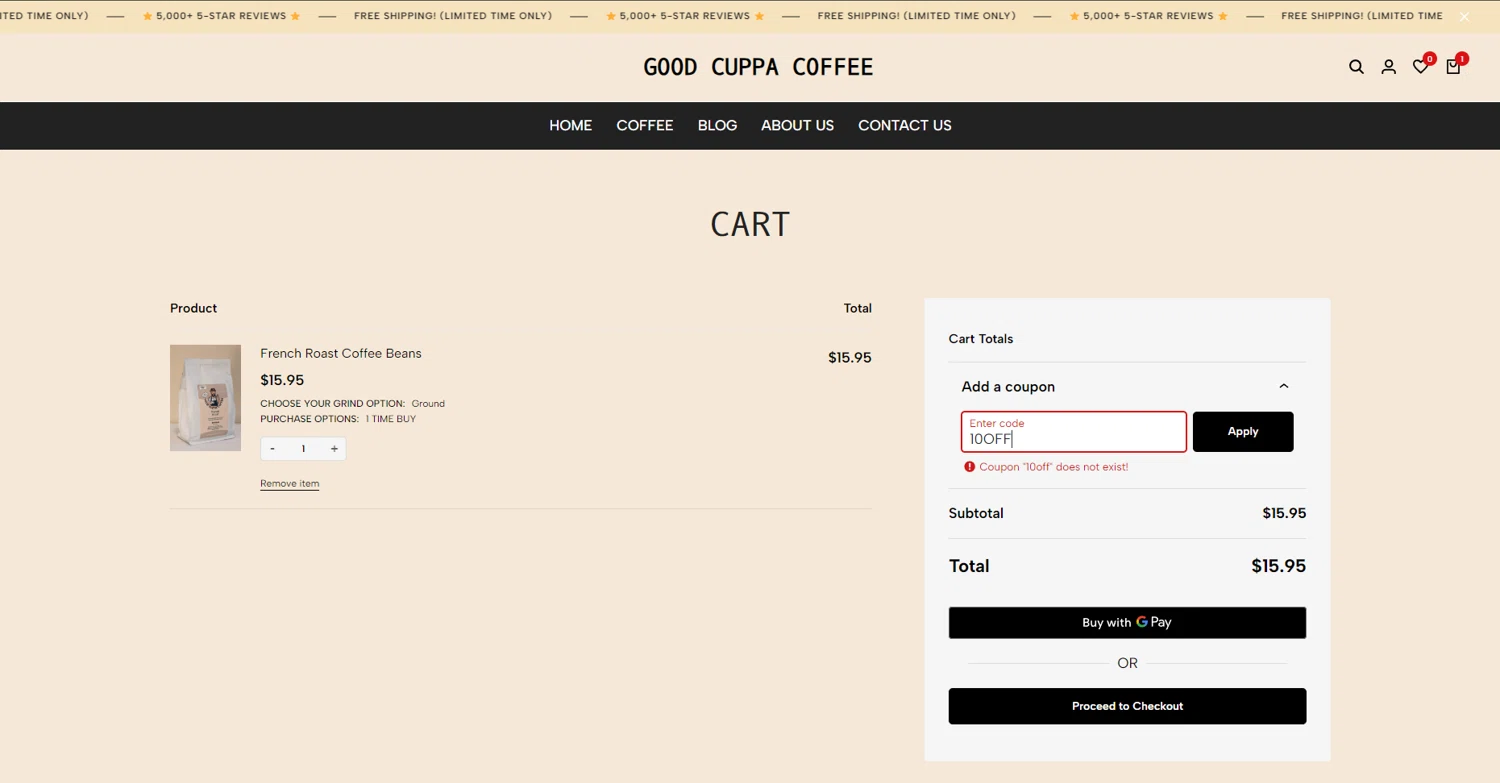Open the shopping cart bag icon
1500x783 pixels.
click(1453, 67)
